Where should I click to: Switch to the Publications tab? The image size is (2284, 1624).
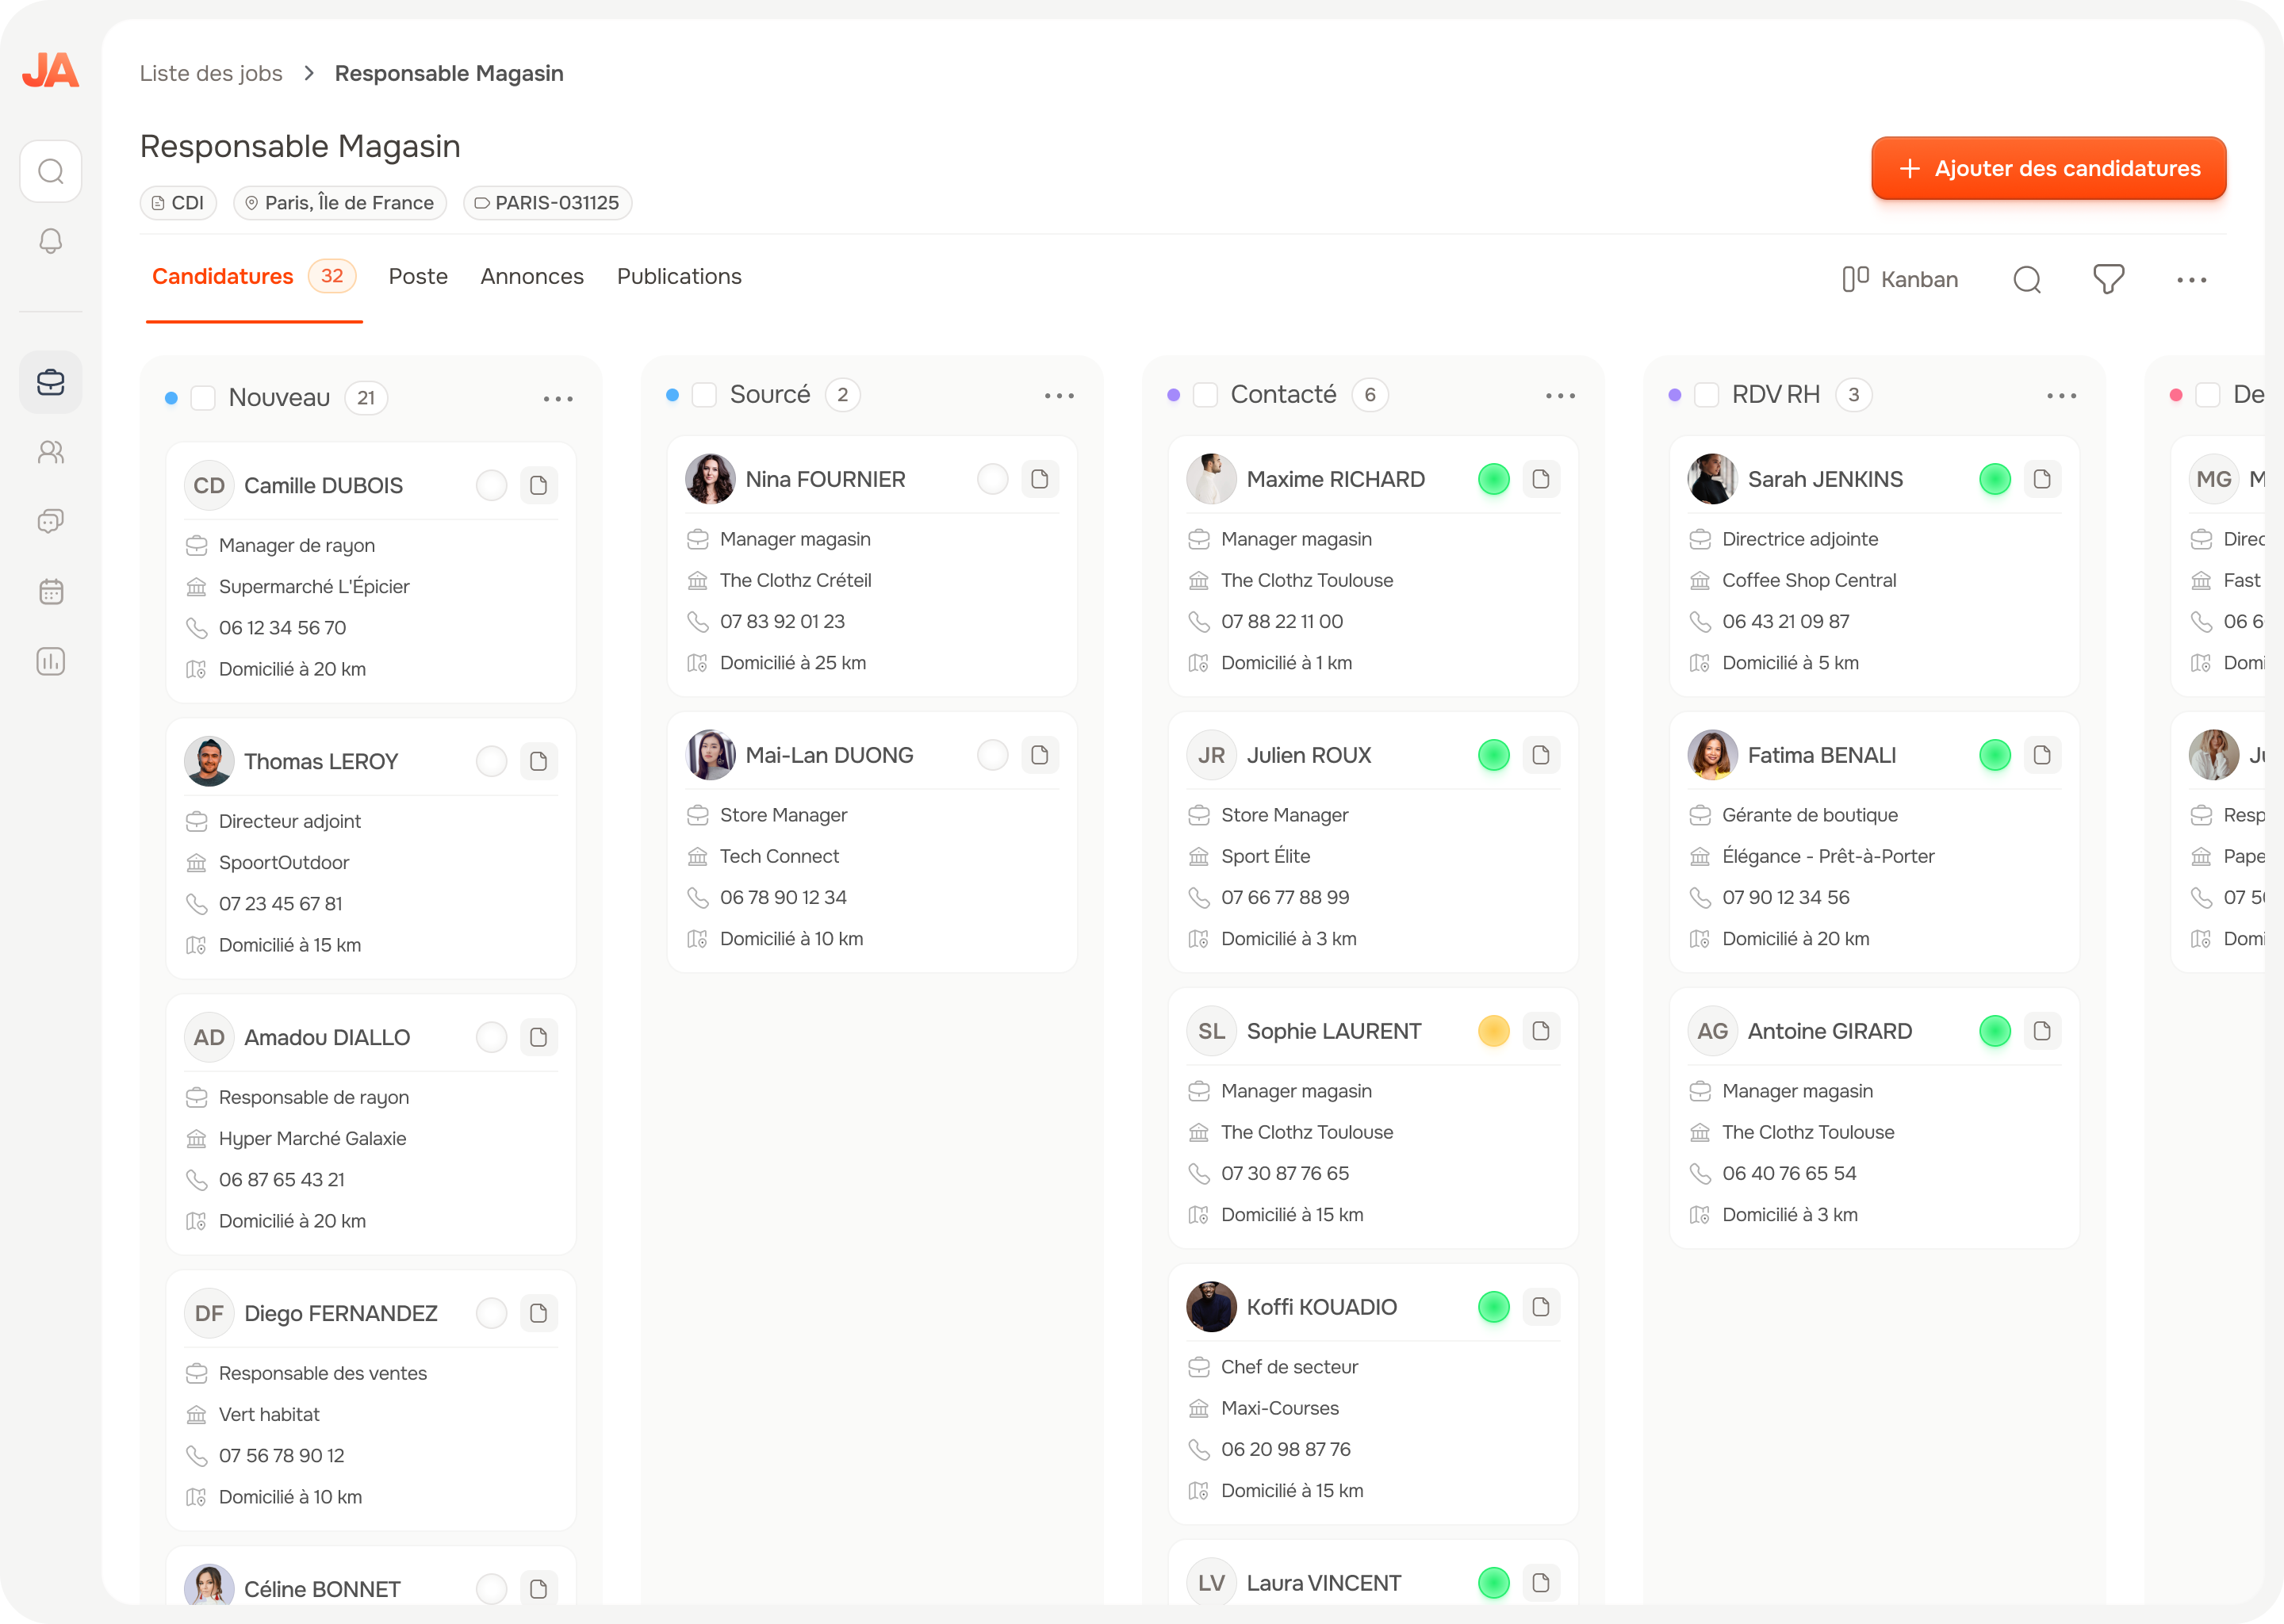click(x=679, y=277)
